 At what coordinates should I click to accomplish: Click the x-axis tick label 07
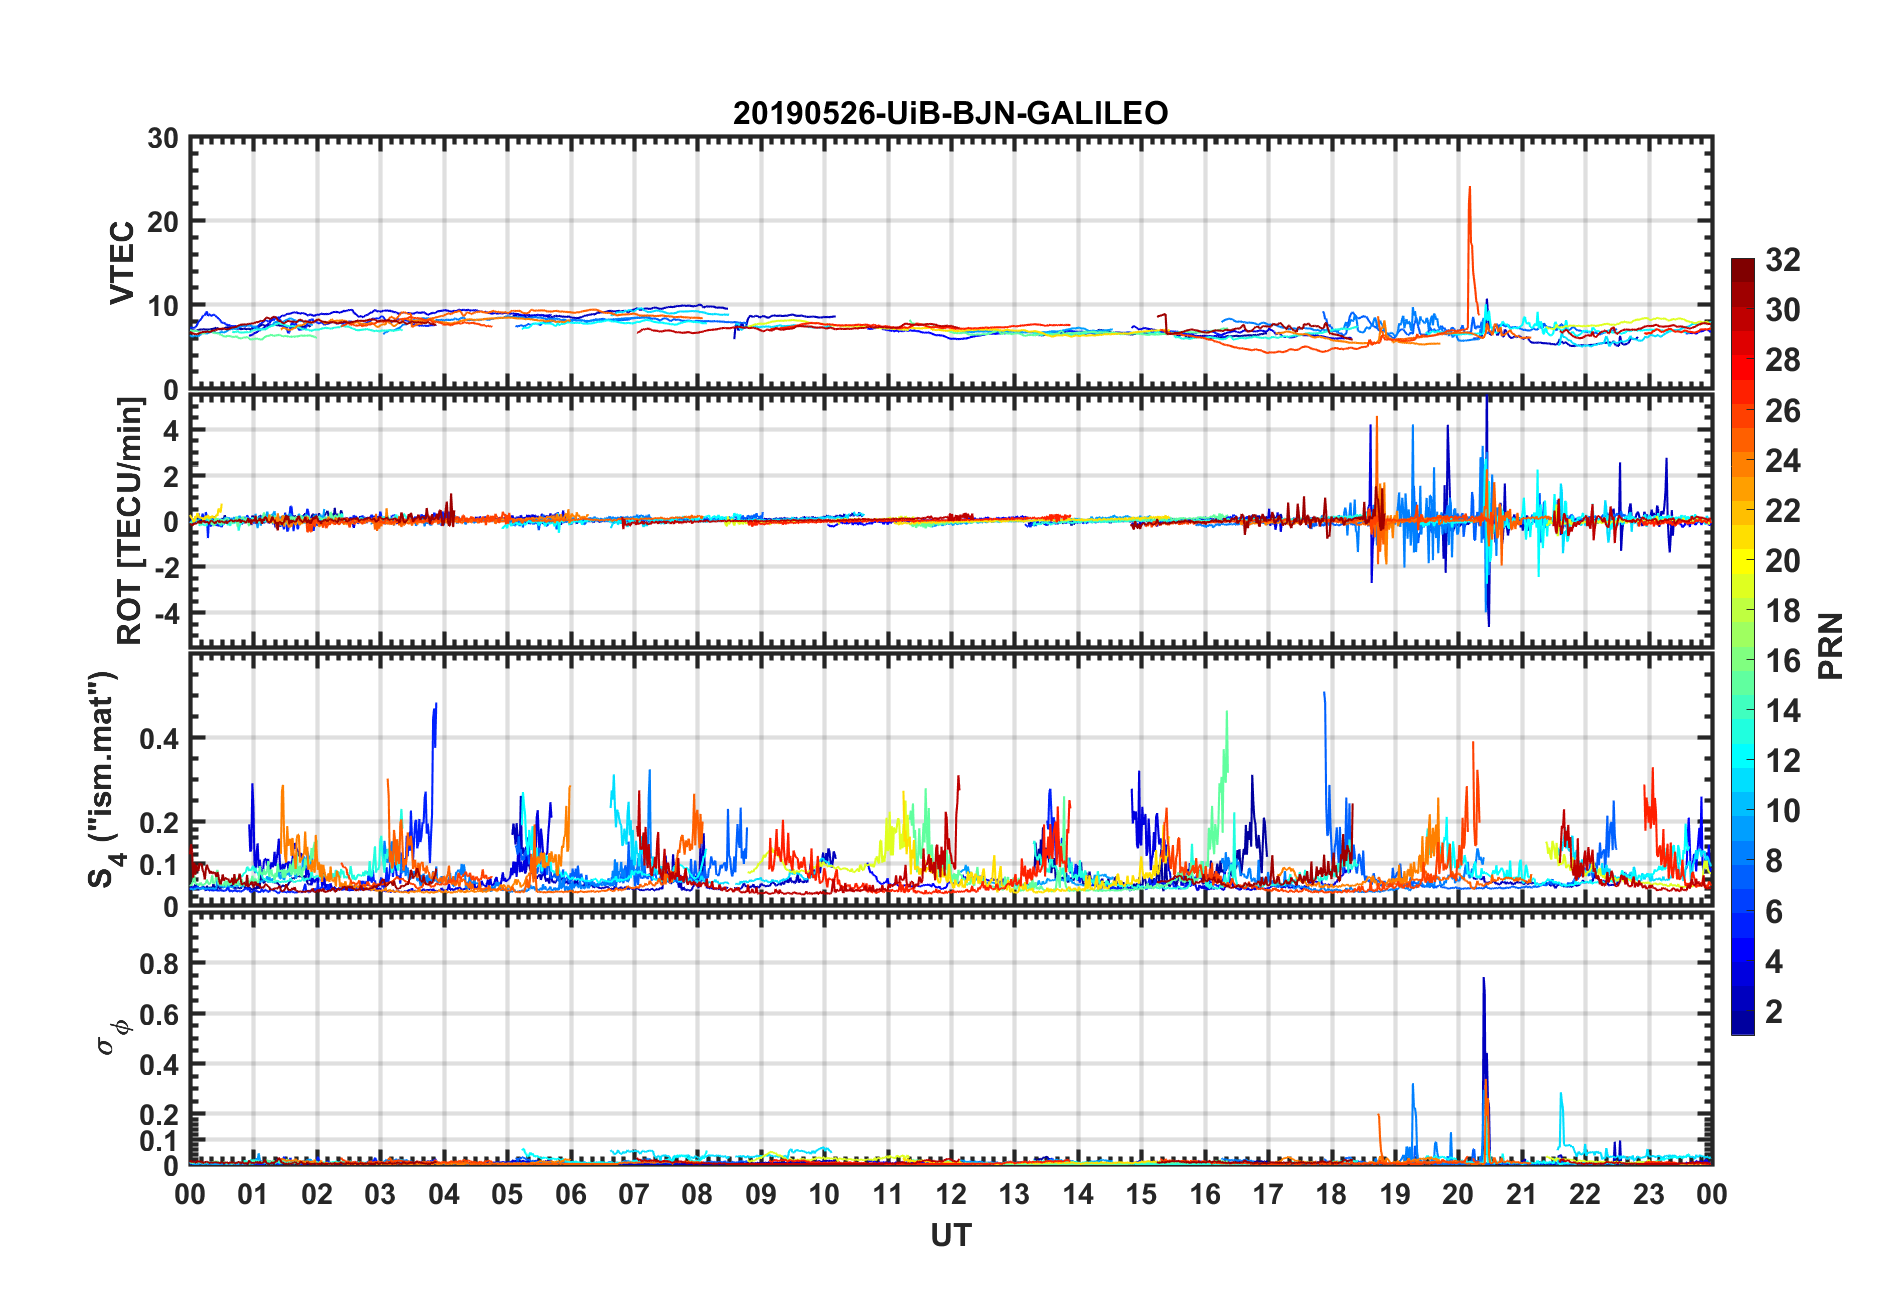(x=634, y=1194)
